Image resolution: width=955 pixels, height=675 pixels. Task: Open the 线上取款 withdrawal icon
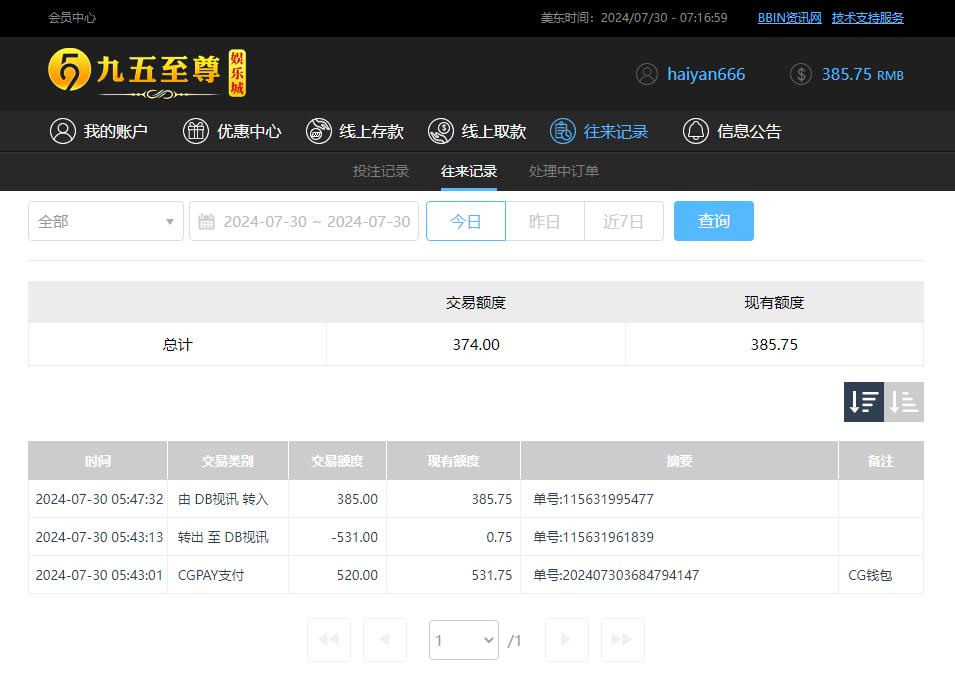[x=440, y=131]
